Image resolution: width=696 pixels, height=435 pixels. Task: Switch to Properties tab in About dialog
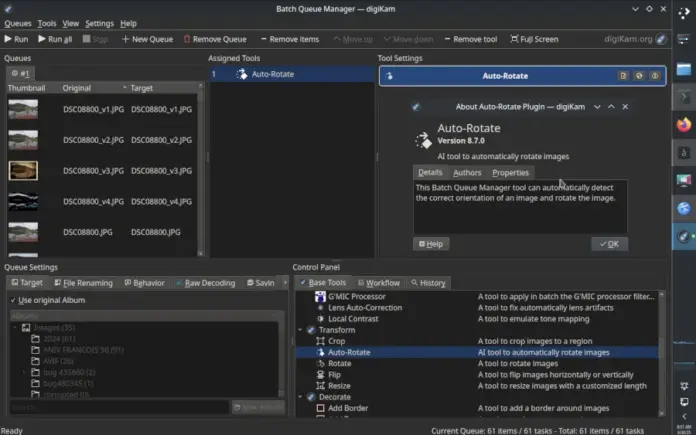[510, 173]
